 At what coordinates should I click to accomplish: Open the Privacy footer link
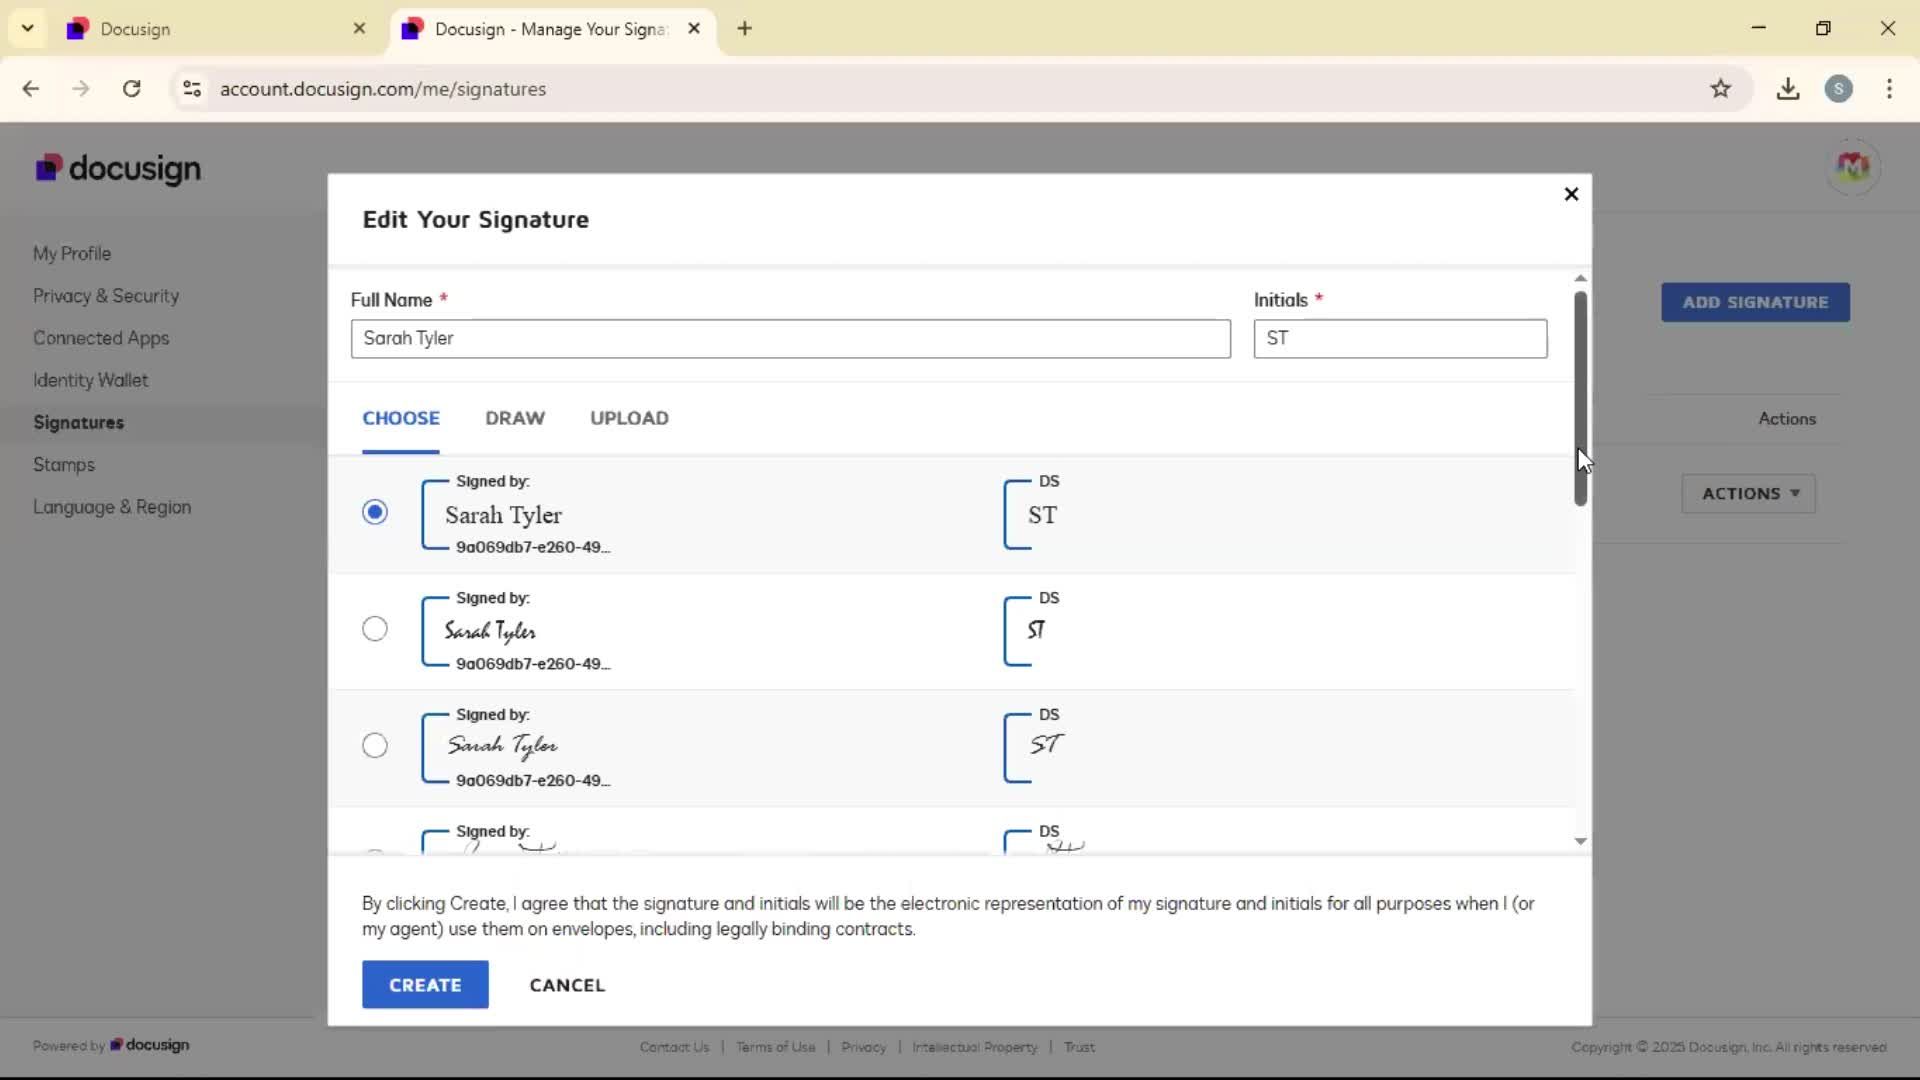(x=863, y=1047)
